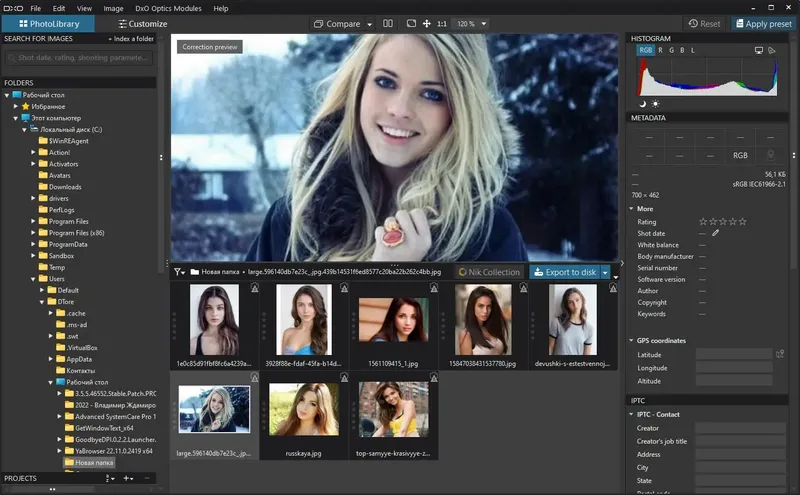
Task: Select B histogram channel
Action: pos(682,50)
